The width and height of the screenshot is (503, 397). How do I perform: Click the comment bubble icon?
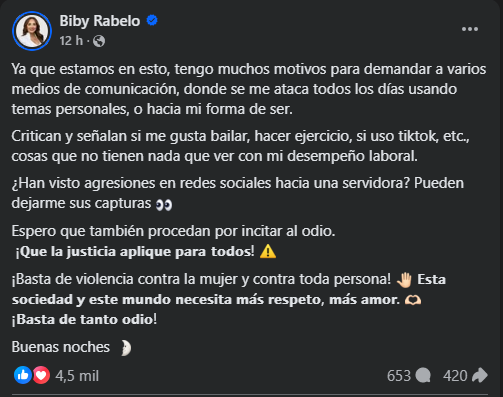423,375
